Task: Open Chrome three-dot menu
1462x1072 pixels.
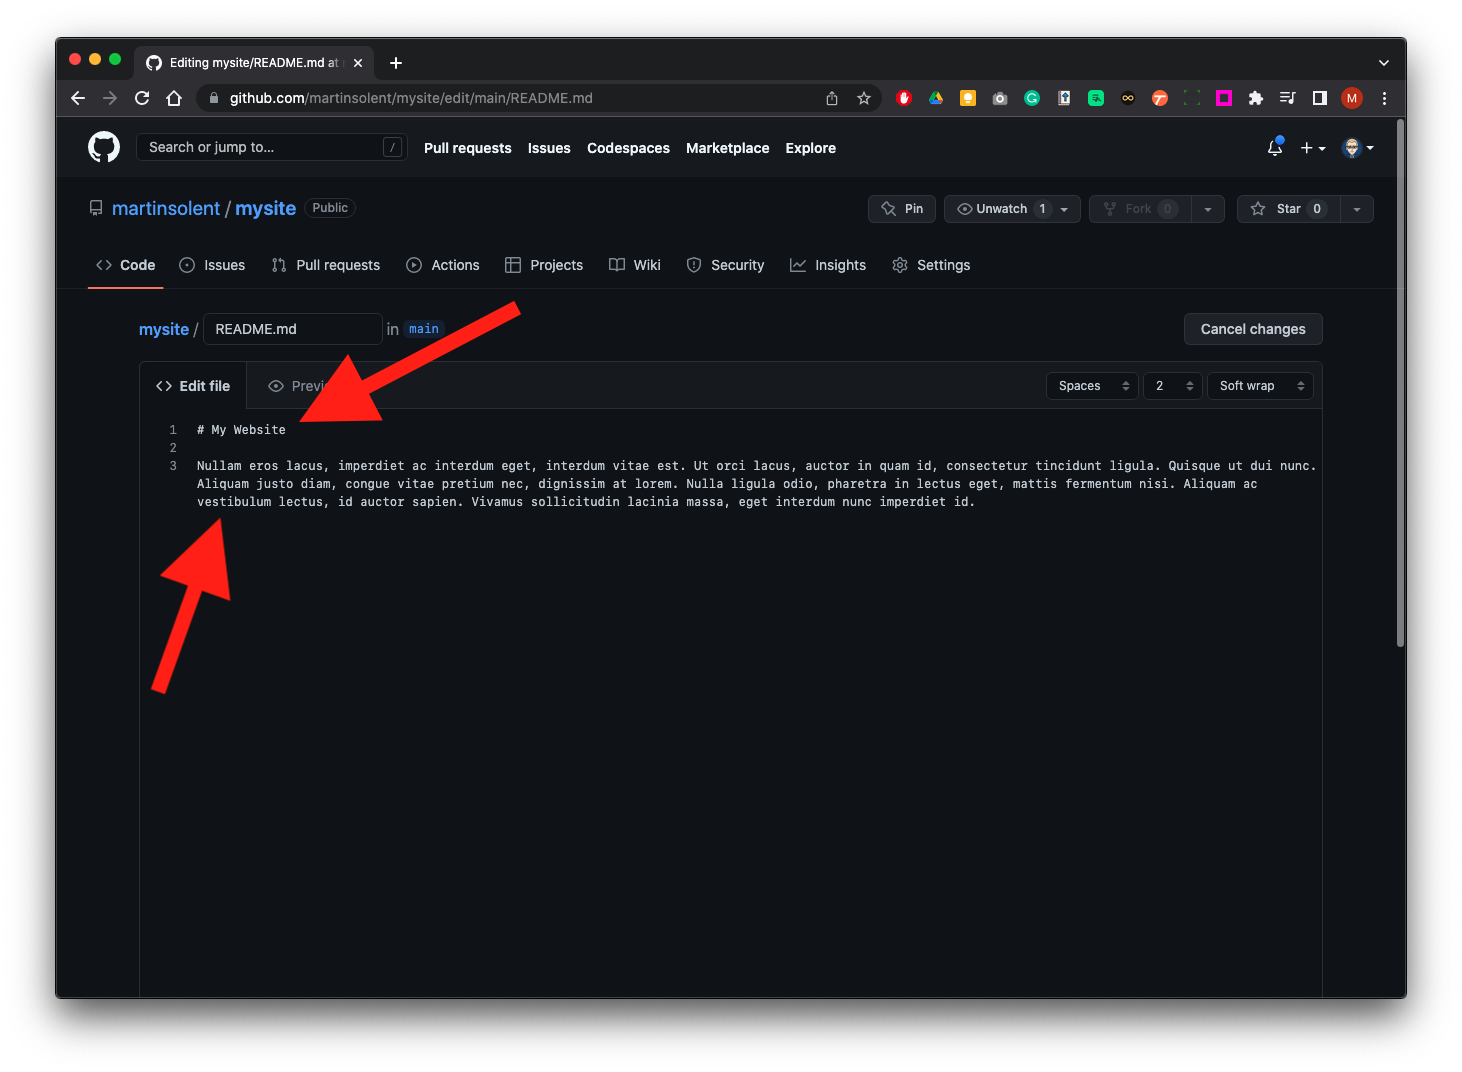Action: coord(1384,98)
